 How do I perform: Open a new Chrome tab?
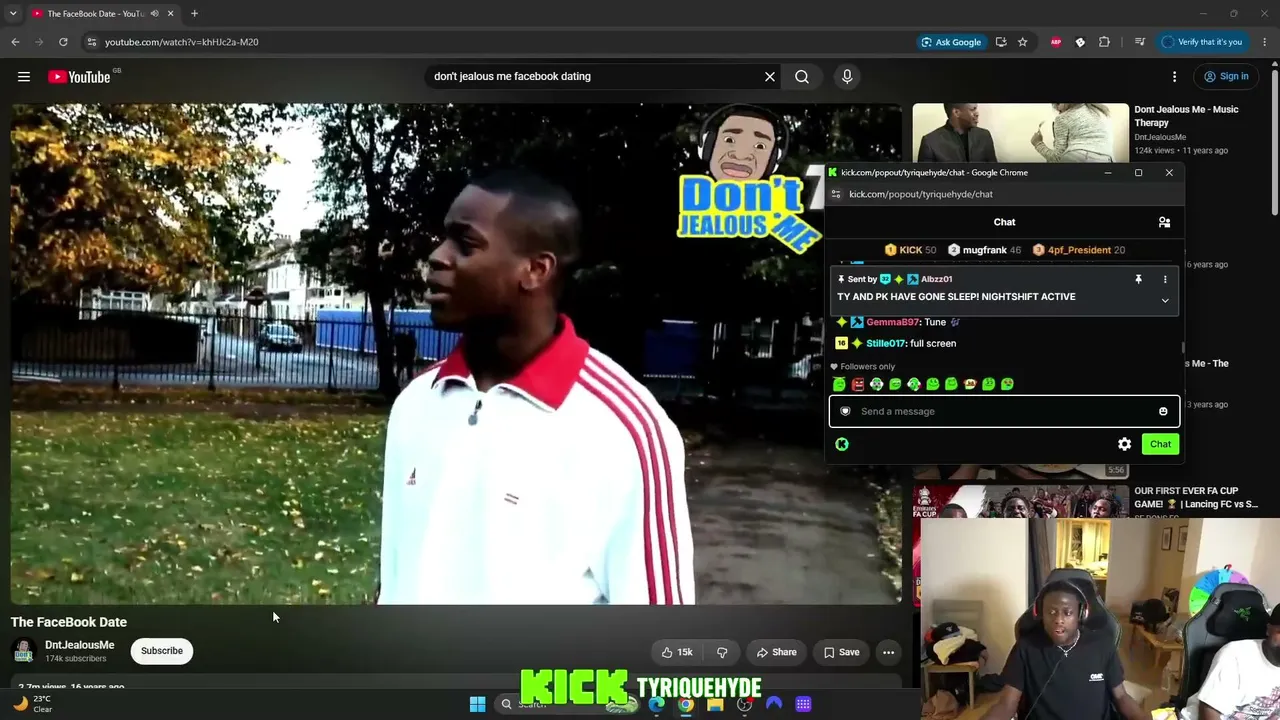click(194, 14)
